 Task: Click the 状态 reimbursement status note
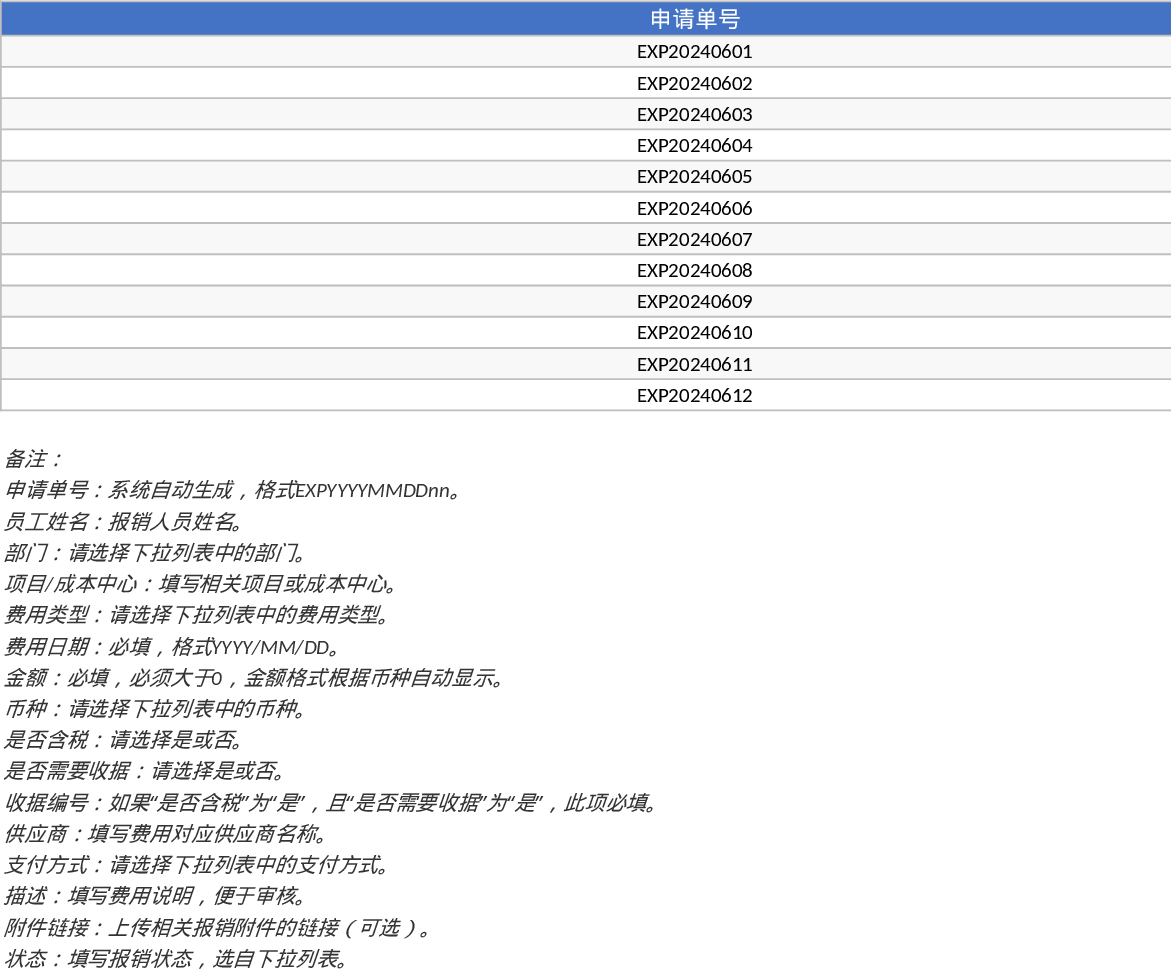coord(178,959)
